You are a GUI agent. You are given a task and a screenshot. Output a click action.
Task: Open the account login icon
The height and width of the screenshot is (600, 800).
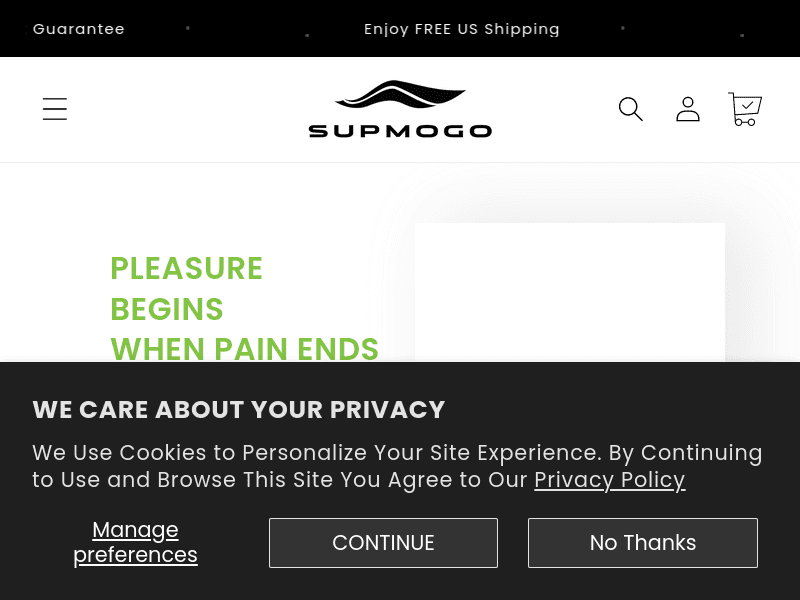(688, 109)
